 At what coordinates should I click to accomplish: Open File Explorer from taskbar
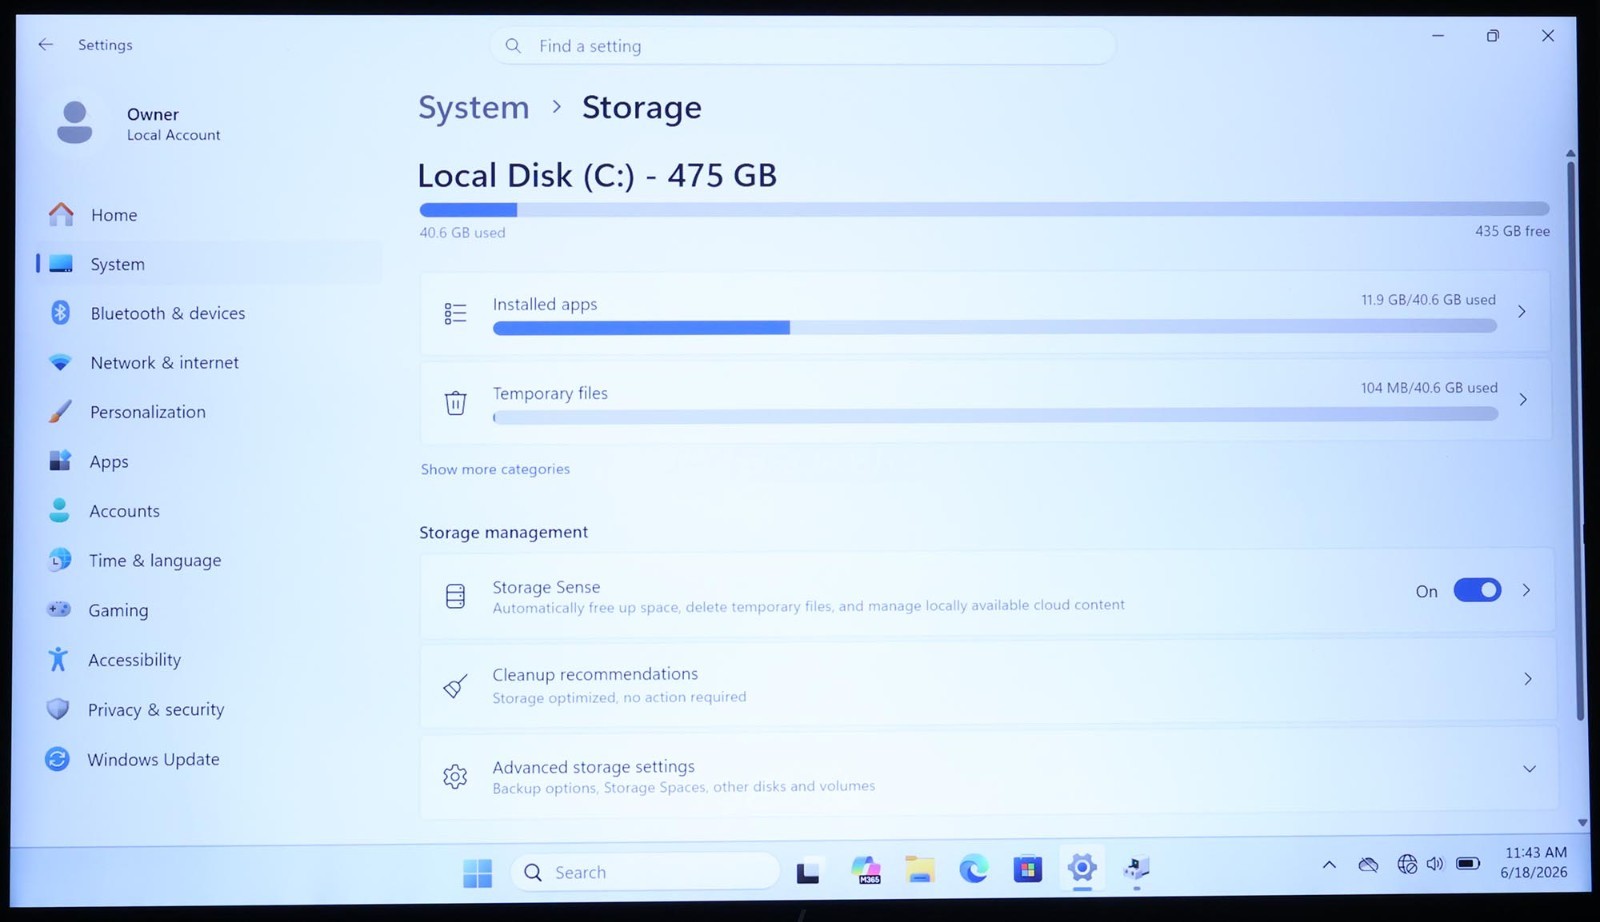[x=920, y=870]
